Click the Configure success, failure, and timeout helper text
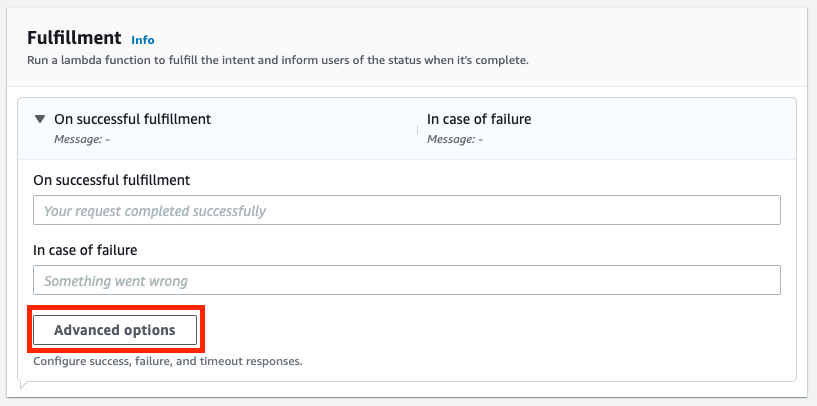Image resolution: width=817 pixels, height=406 pixels. (168, 361)
